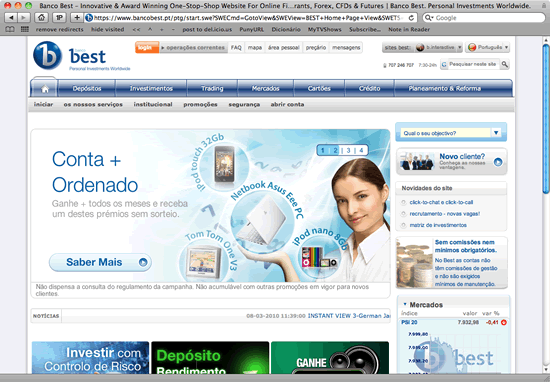Select institucional submenu item
Viewport: 550px width, 382px height.
(153, 105)
